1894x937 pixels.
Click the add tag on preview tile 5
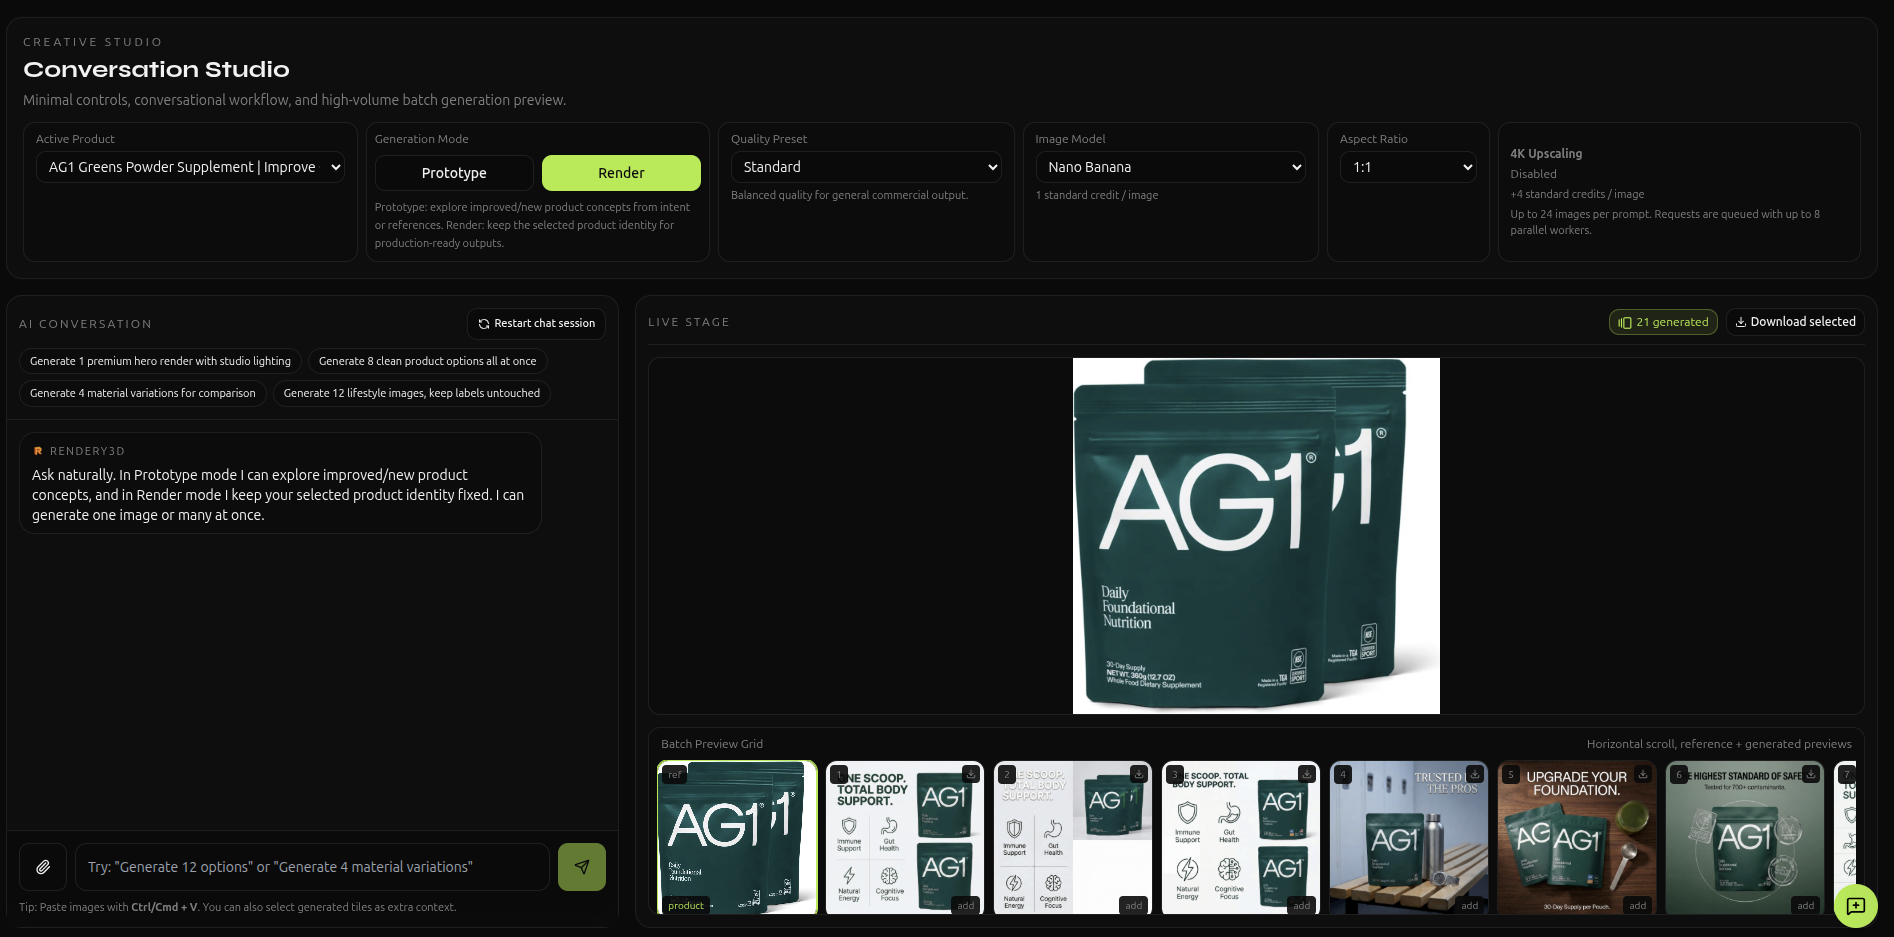coord(1638,905)
